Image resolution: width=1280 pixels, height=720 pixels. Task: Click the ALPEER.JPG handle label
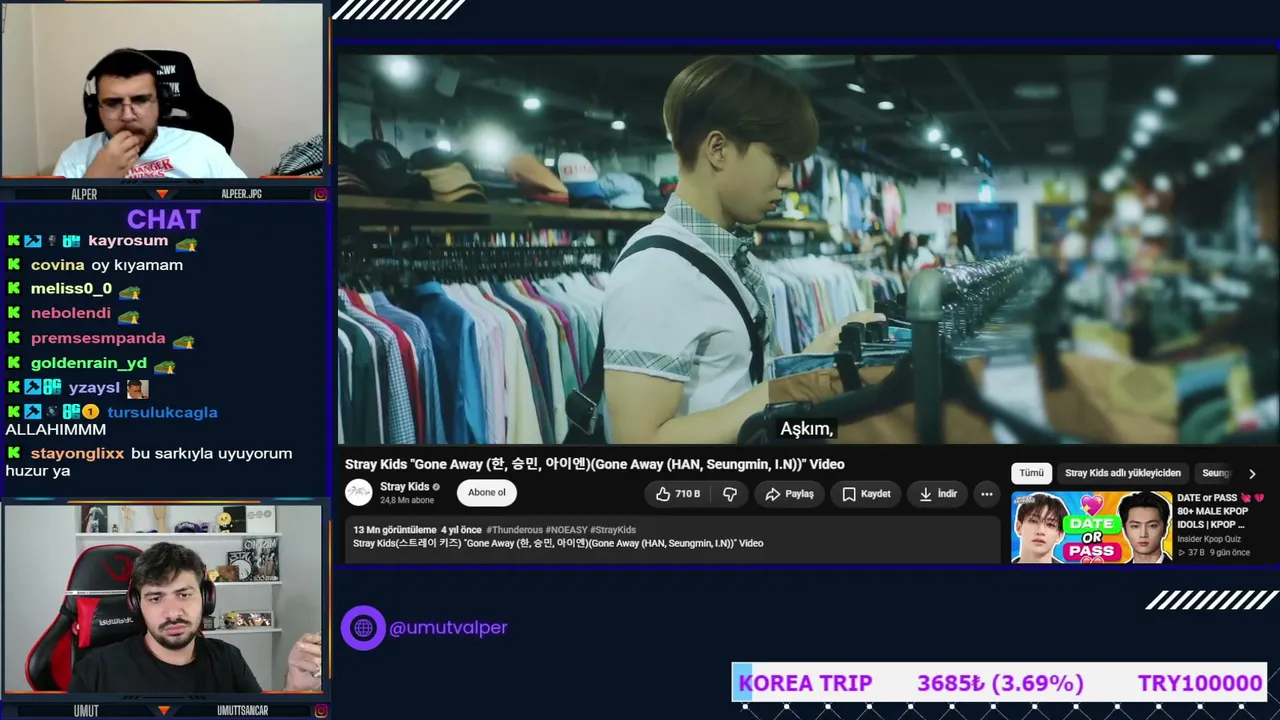[241, 194]
